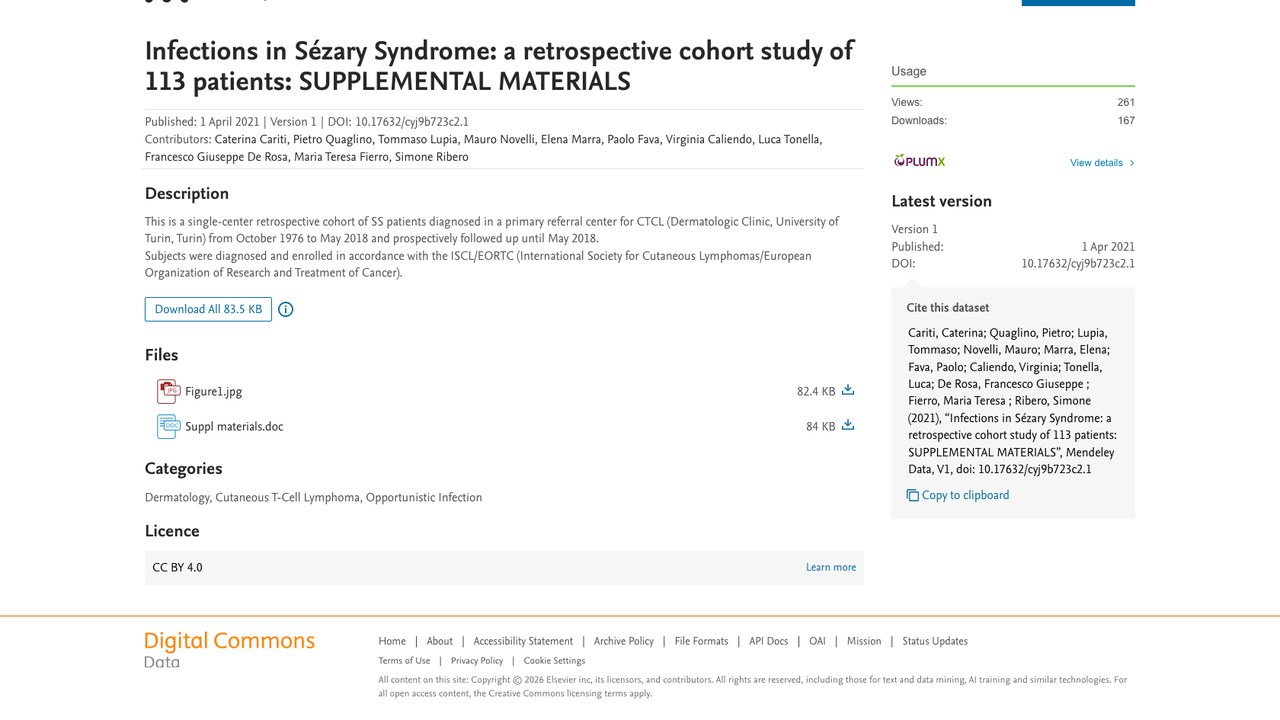This screenshot has height=720, width=1280.
Task: Expand PlumX View details chevron
Action: pyautogui.click(x=1131, y=163)
